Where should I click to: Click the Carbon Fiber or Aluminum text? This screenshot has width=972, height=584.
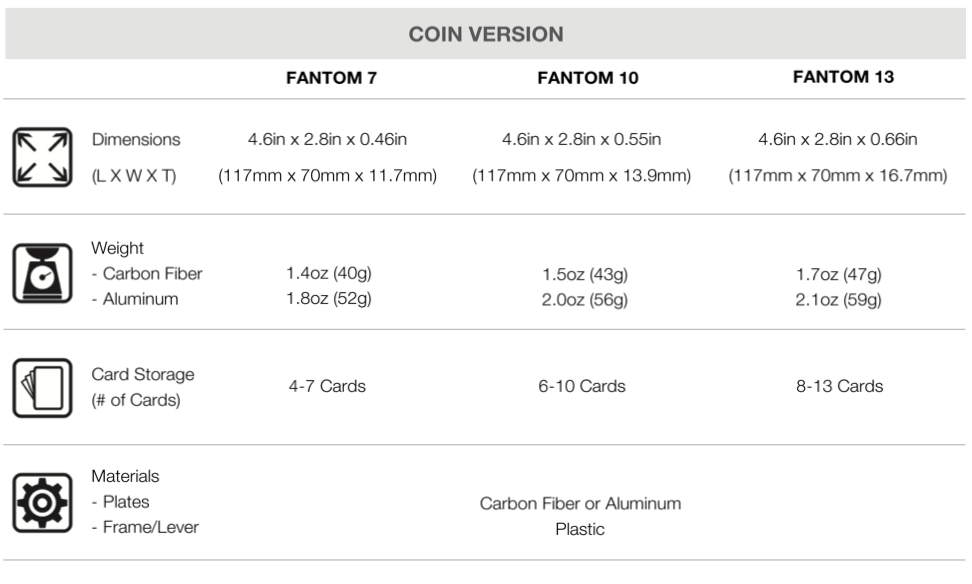[x=580, y=503]
